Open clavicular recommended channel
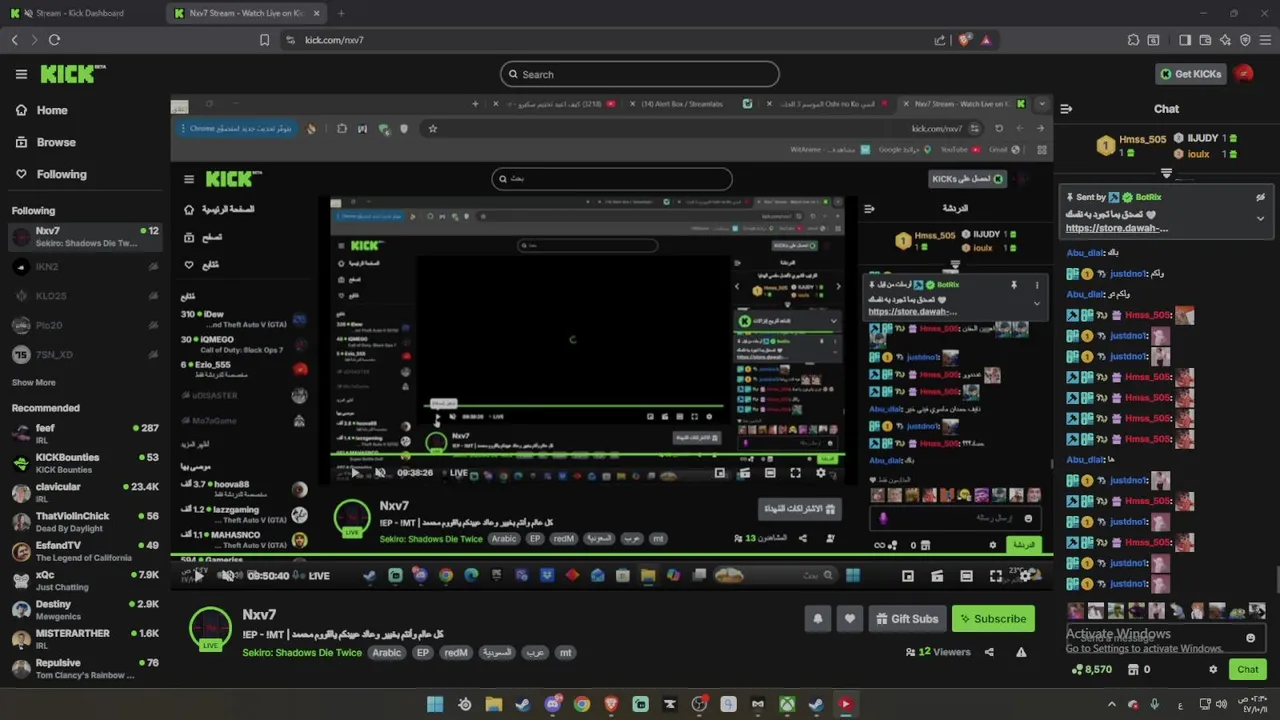The height and width of the screenshot is (720, 1280). point(85,492)
